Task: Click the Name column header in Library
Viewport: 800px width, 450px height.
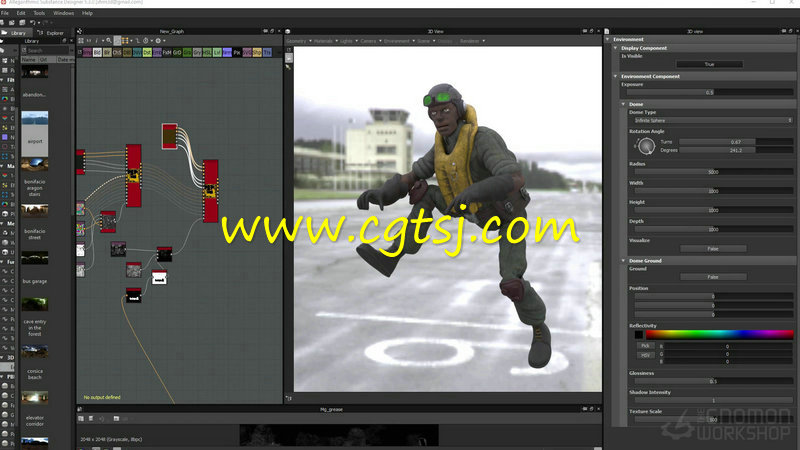Action: point(29,60)
